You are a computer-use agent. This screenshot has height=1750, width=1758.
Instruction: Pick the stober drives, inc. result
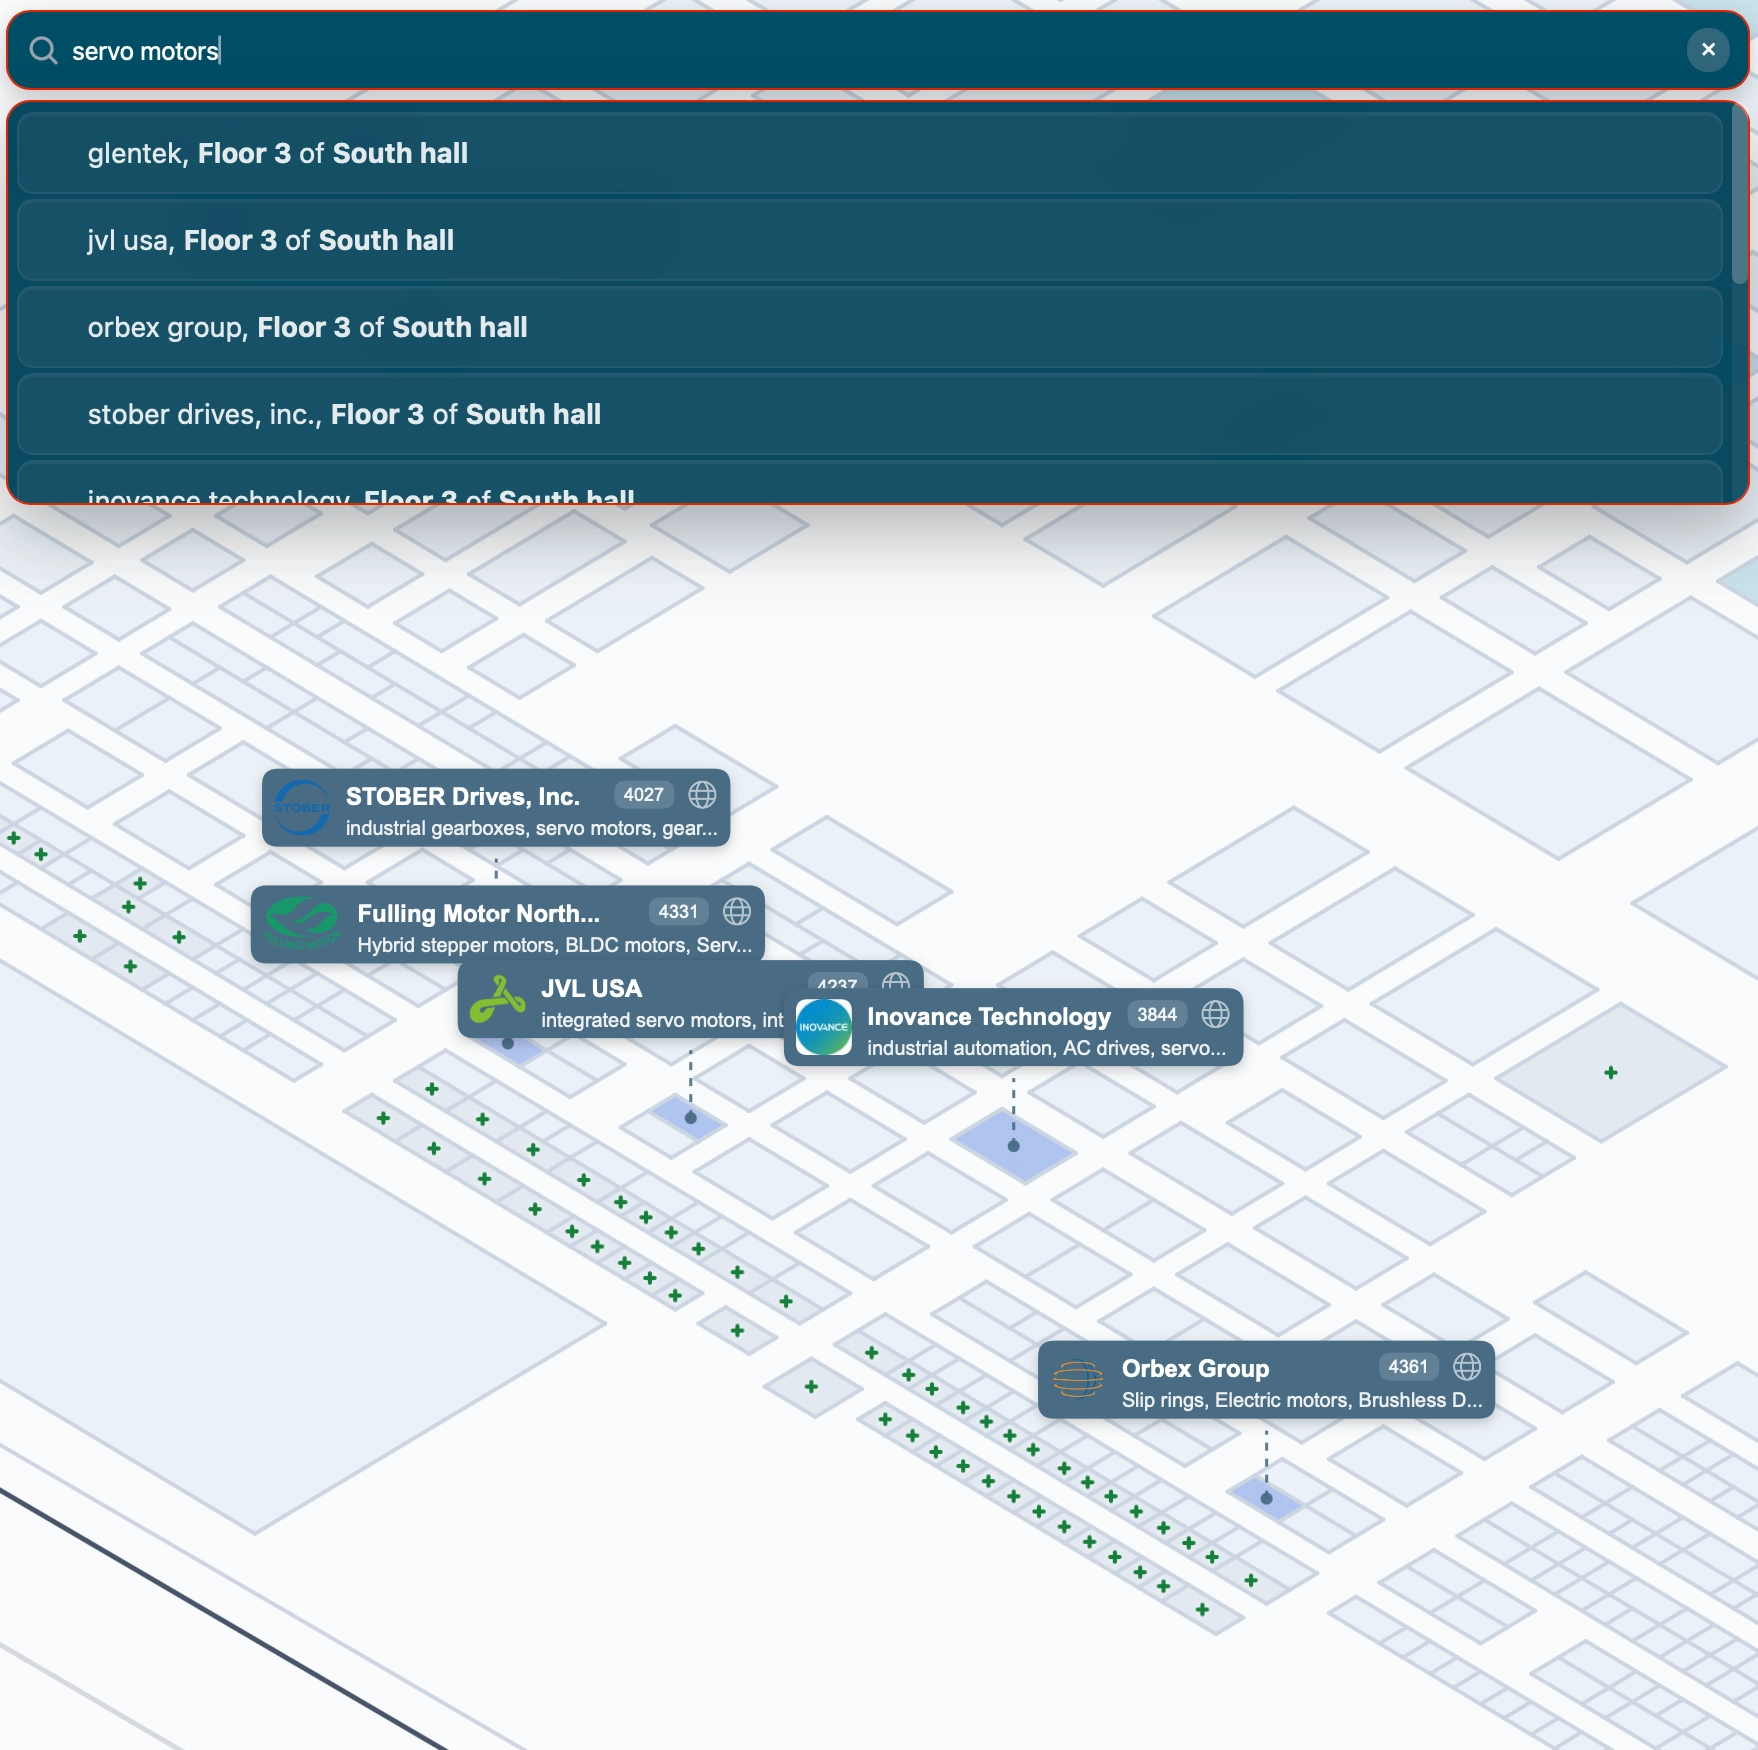(x=869, y=414)
